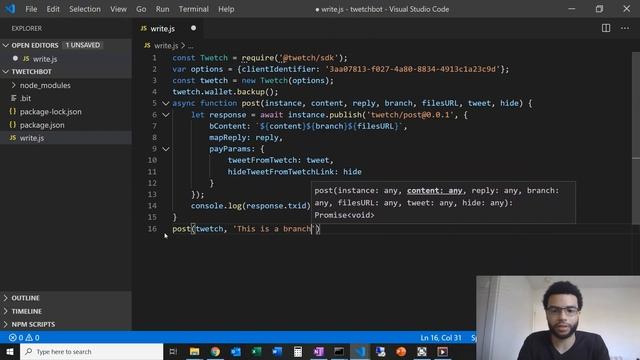
Task: Click console.log on line 14
Action: 216,206
